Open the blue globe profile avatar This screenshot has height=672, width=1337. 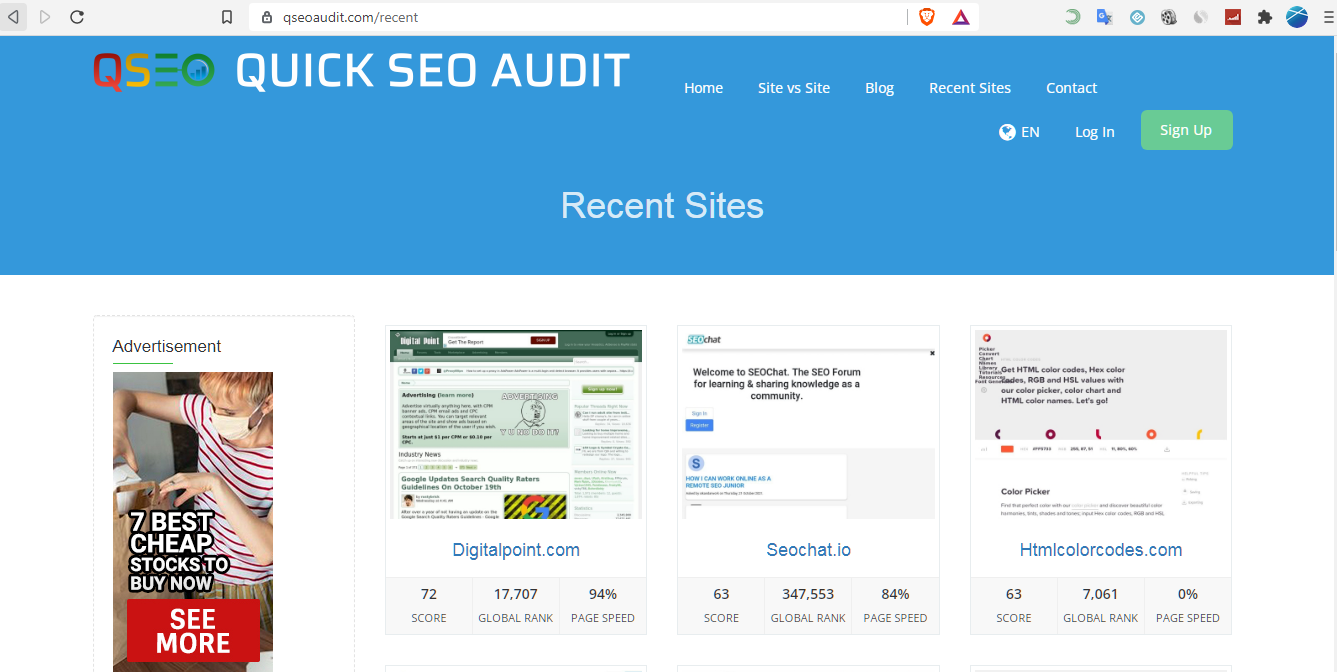(x=1297, y=17)
